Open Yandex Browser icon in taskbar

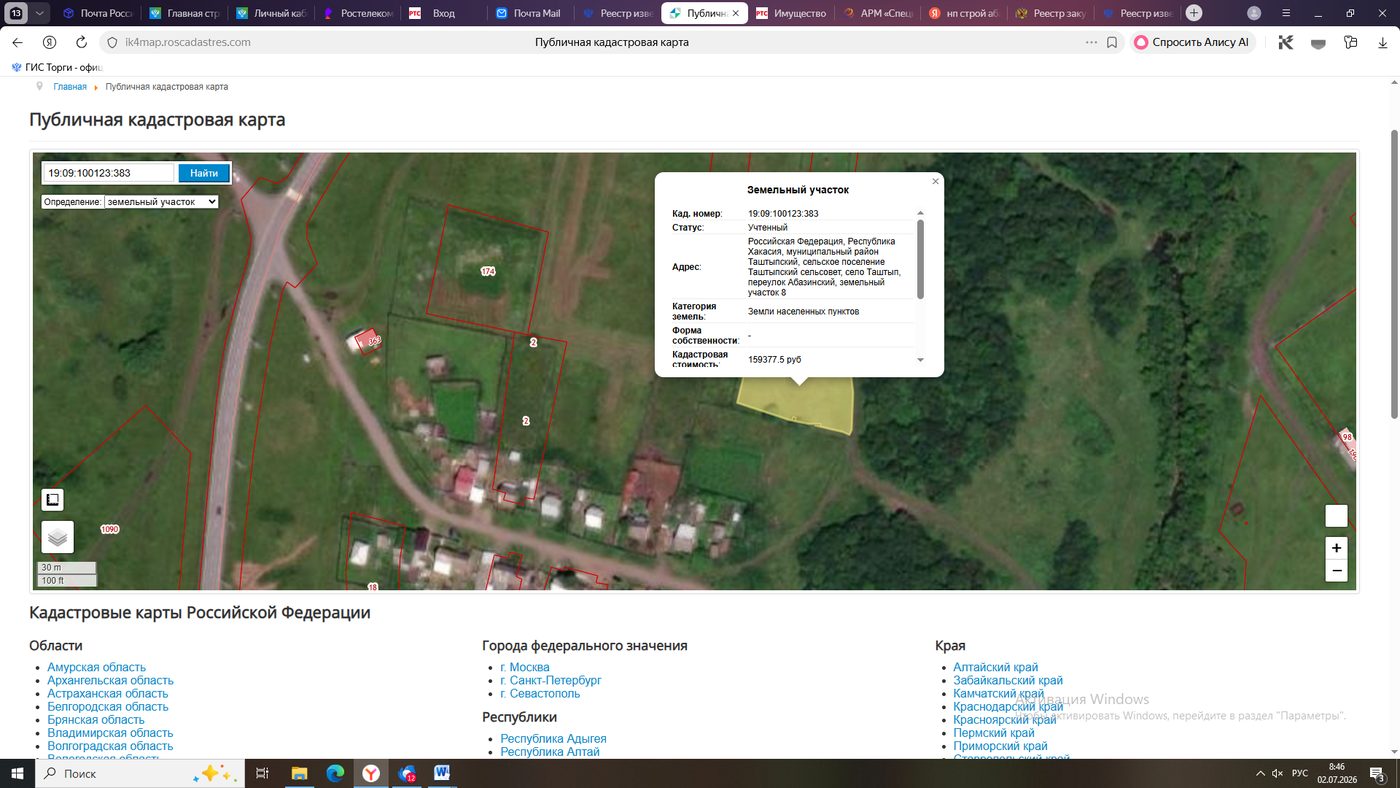[371, 773]
